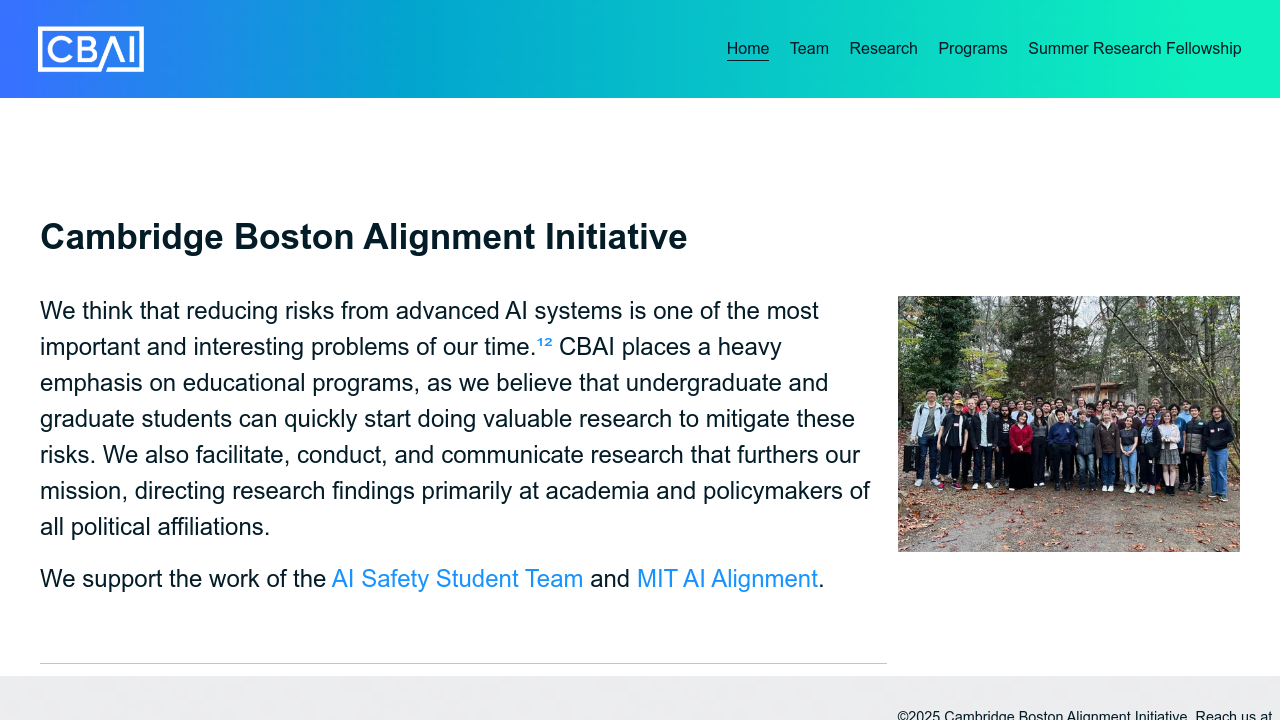Open Team from the top navigation bar
The image size is (1280, 720).
tap(809, 48)
